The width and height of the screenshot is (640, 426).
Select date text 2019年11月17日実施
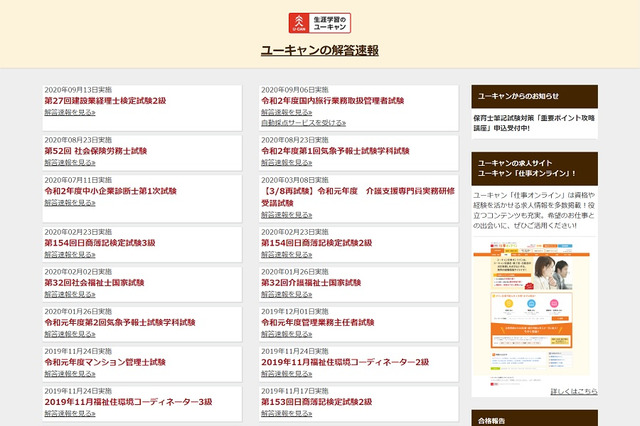tap(295, 391)
